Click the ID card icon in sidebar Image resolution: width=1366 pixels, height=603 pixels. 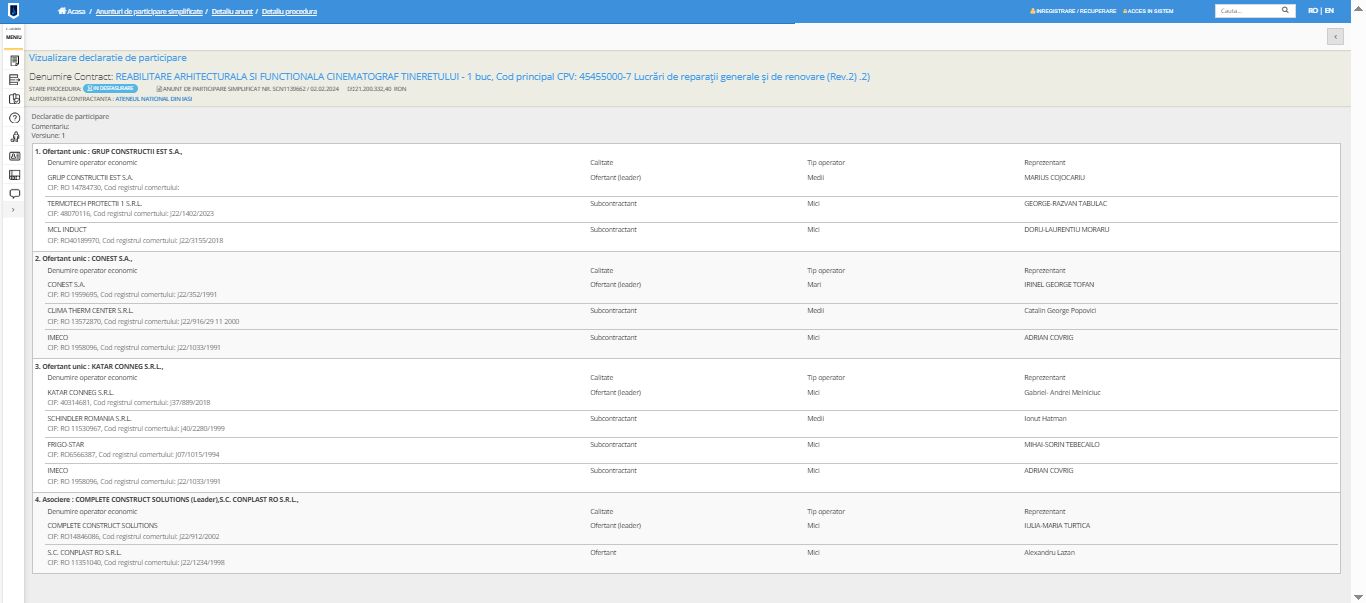tap(14, 156)
